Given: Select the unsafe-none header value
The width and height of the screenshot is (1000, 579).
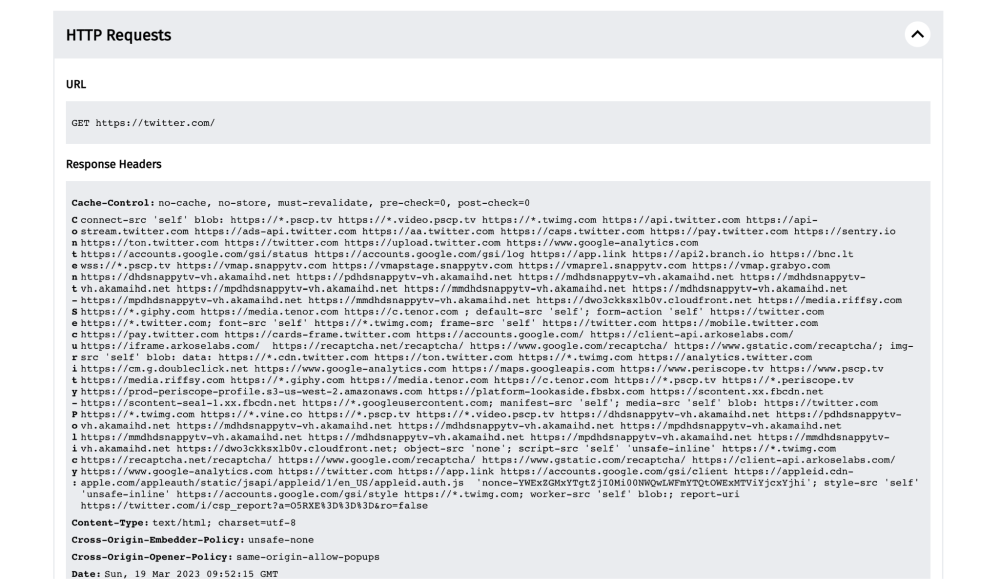Looking at the screenshot, I should pyautogui.click(x=275, y=541).
